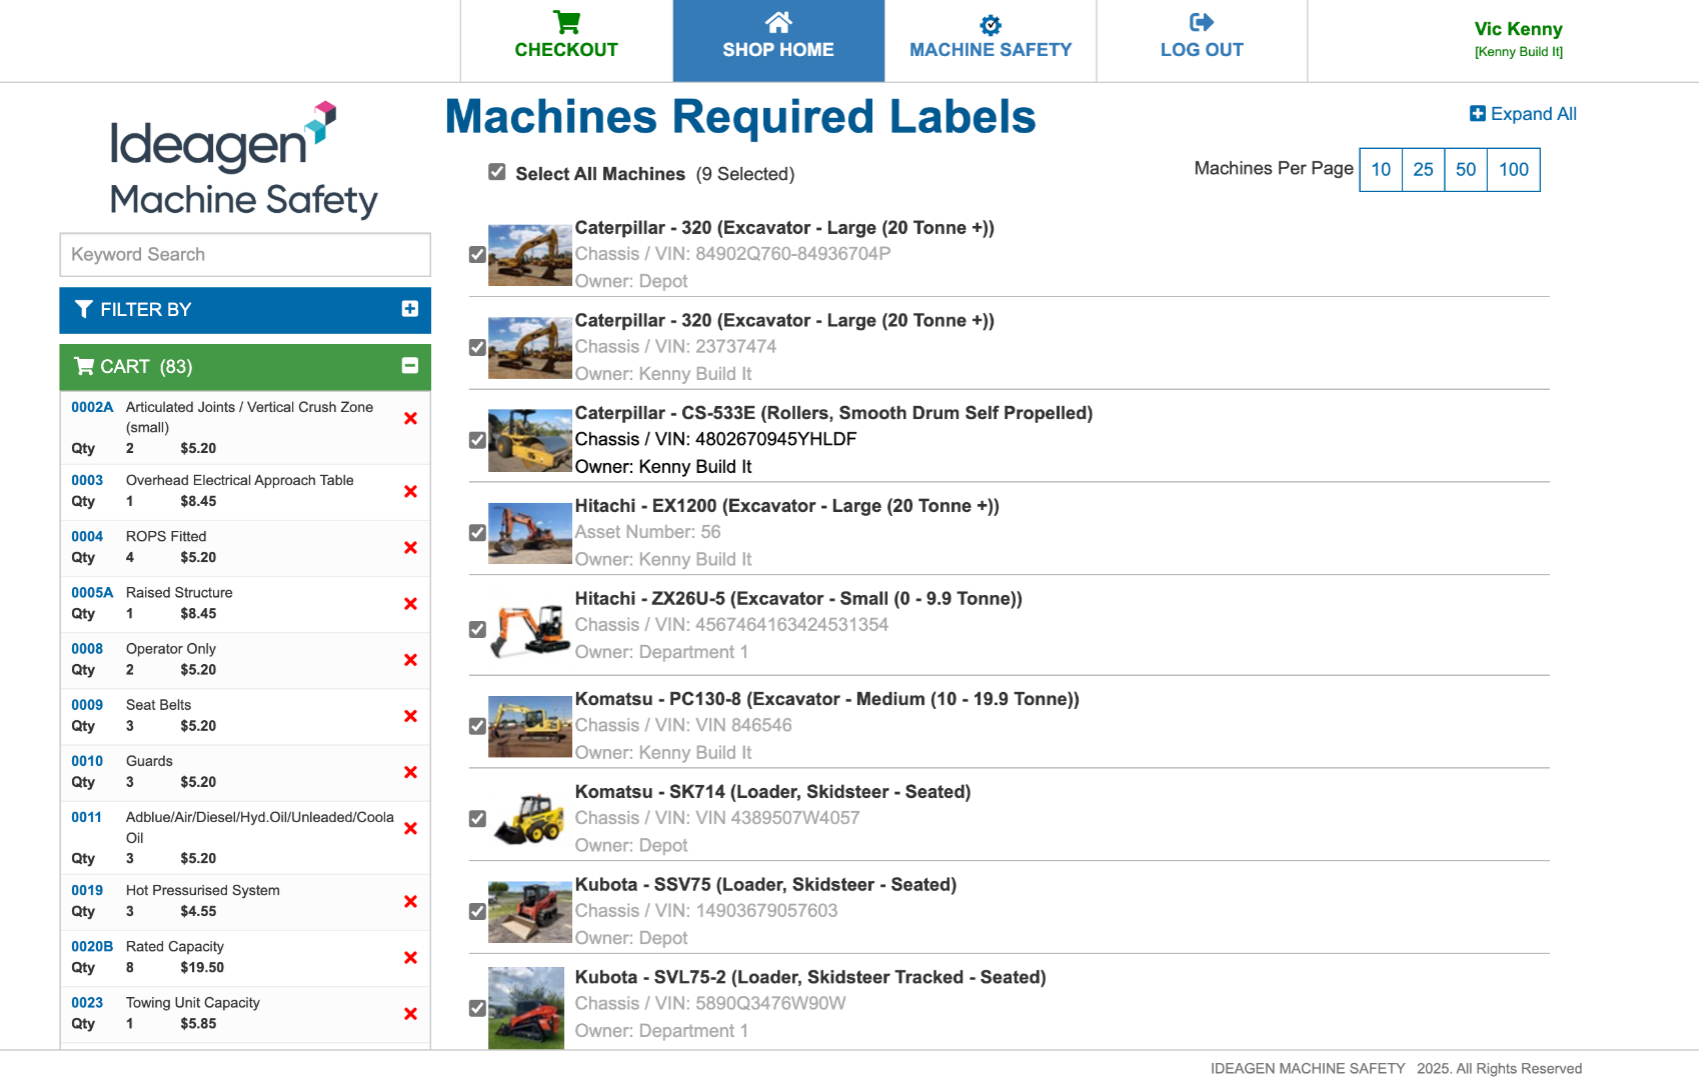Click the filter funnel icon
This screenshot has height=1080, width=1699.
click(x=84, y=309)
